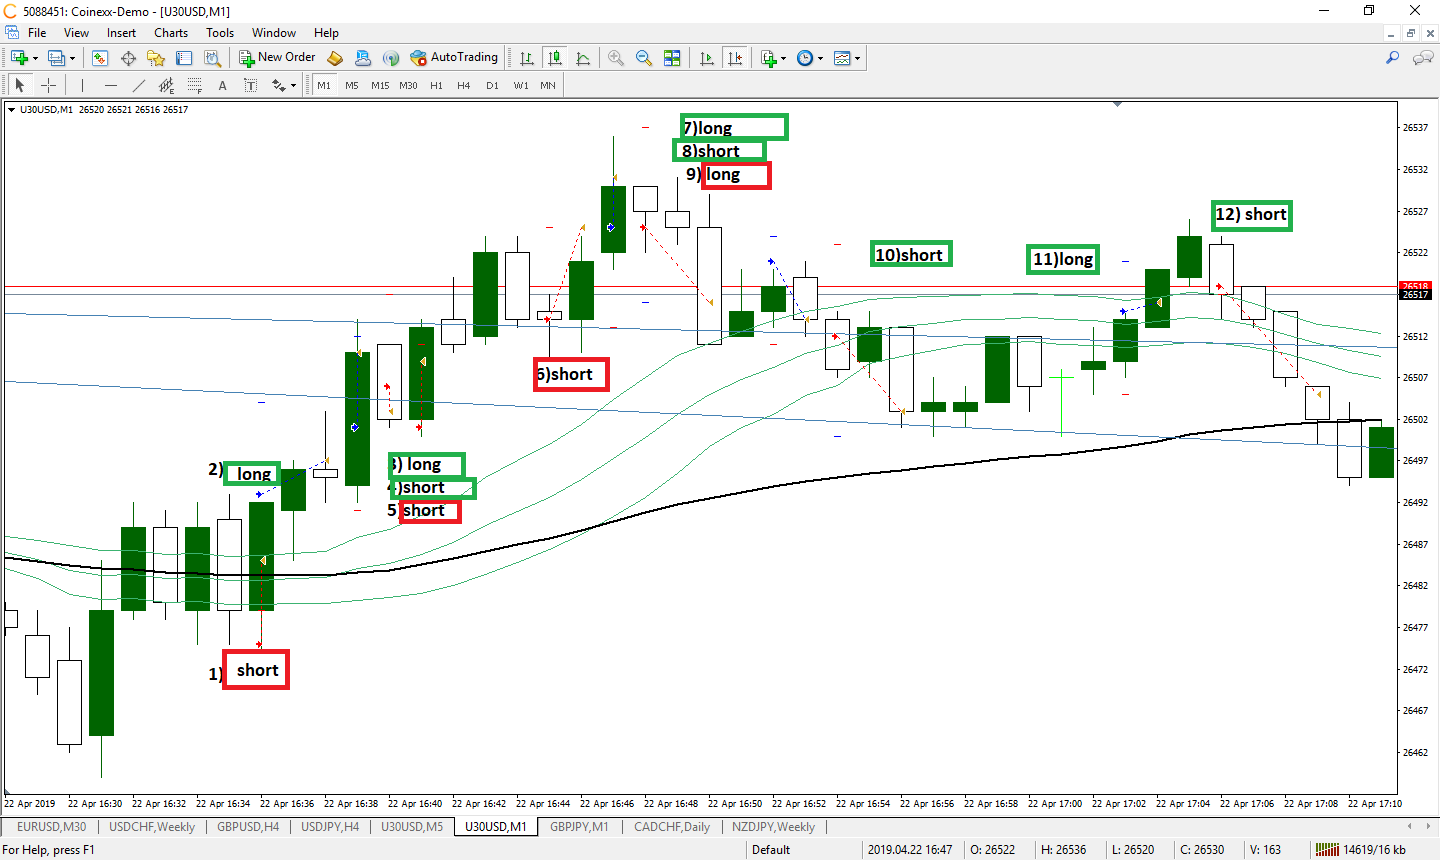Draw a vertical line tool
The width and height of the screenshot is (1440, 860).
point(82,86)
